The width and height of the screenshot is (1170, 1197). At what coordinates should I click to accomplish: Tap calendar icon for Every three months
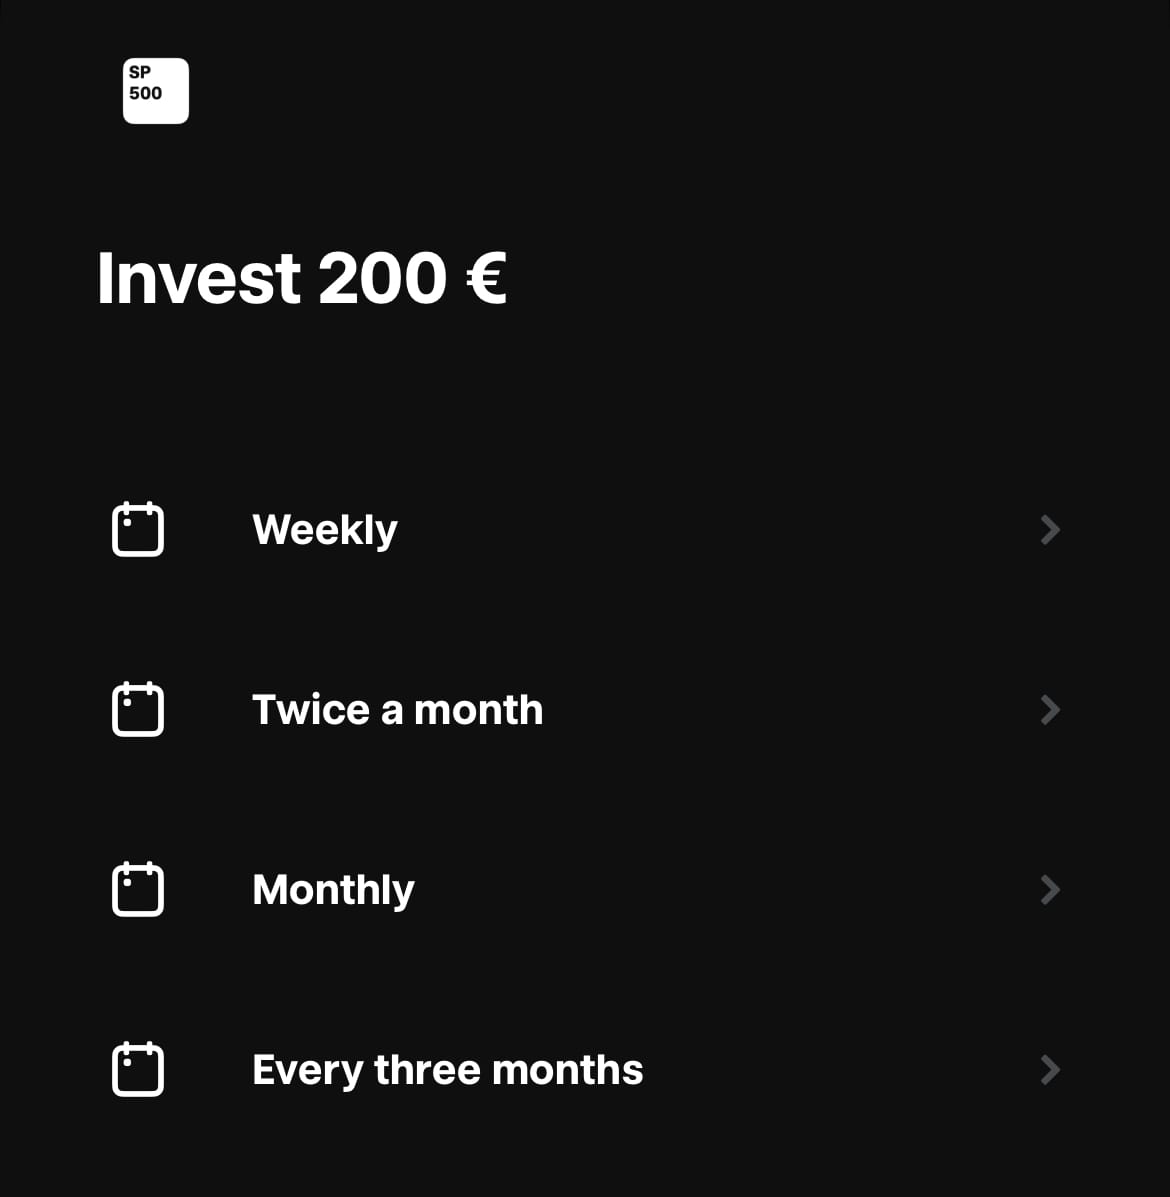(x=138, y=1070)
